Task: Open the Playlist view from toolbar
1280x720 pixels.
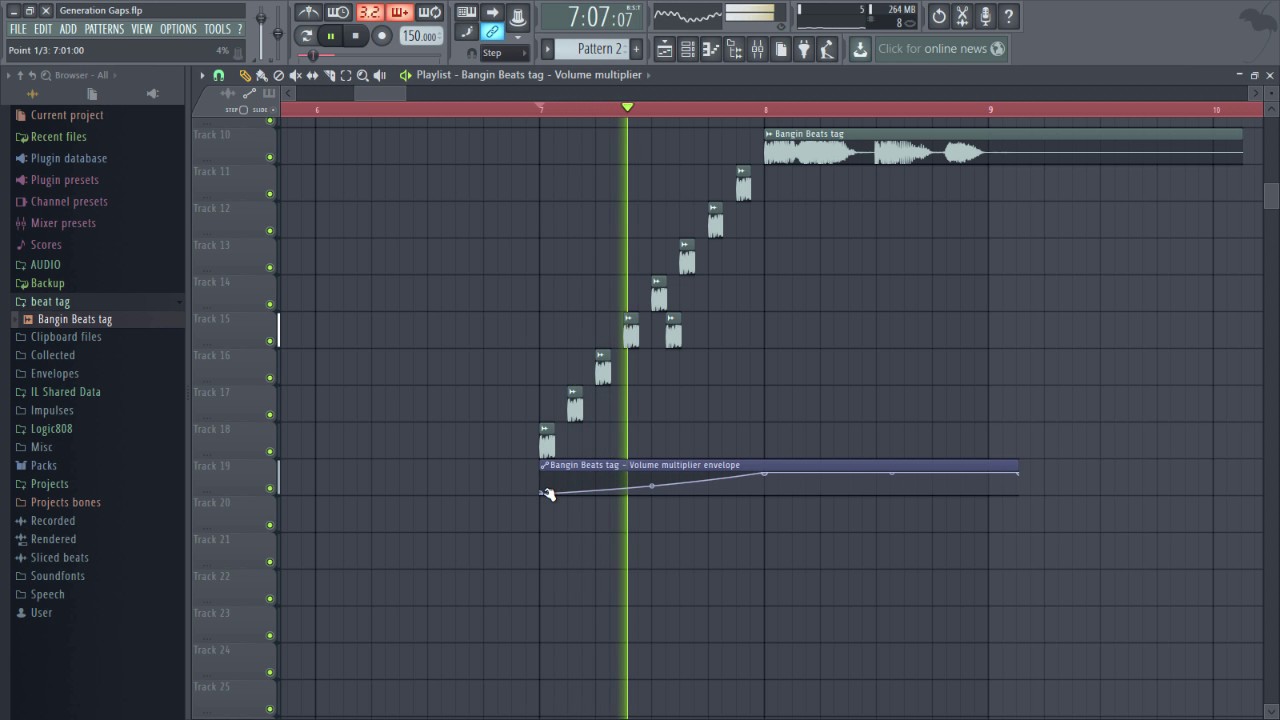Action: click(x=664, y=49)
